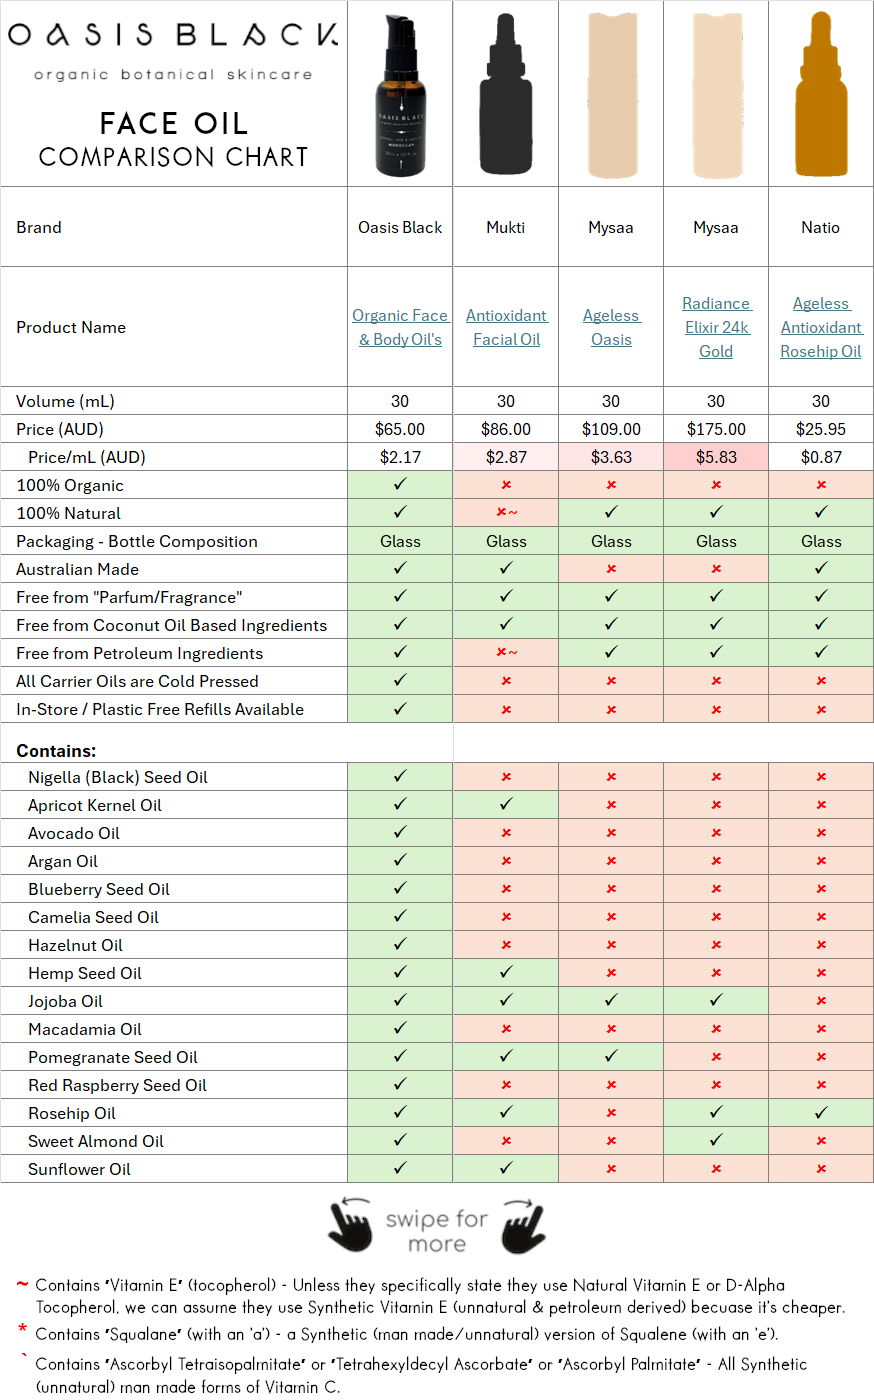
Task: Open the Organic Face & Body Oil's link
Action: click(x=399, y=327)
